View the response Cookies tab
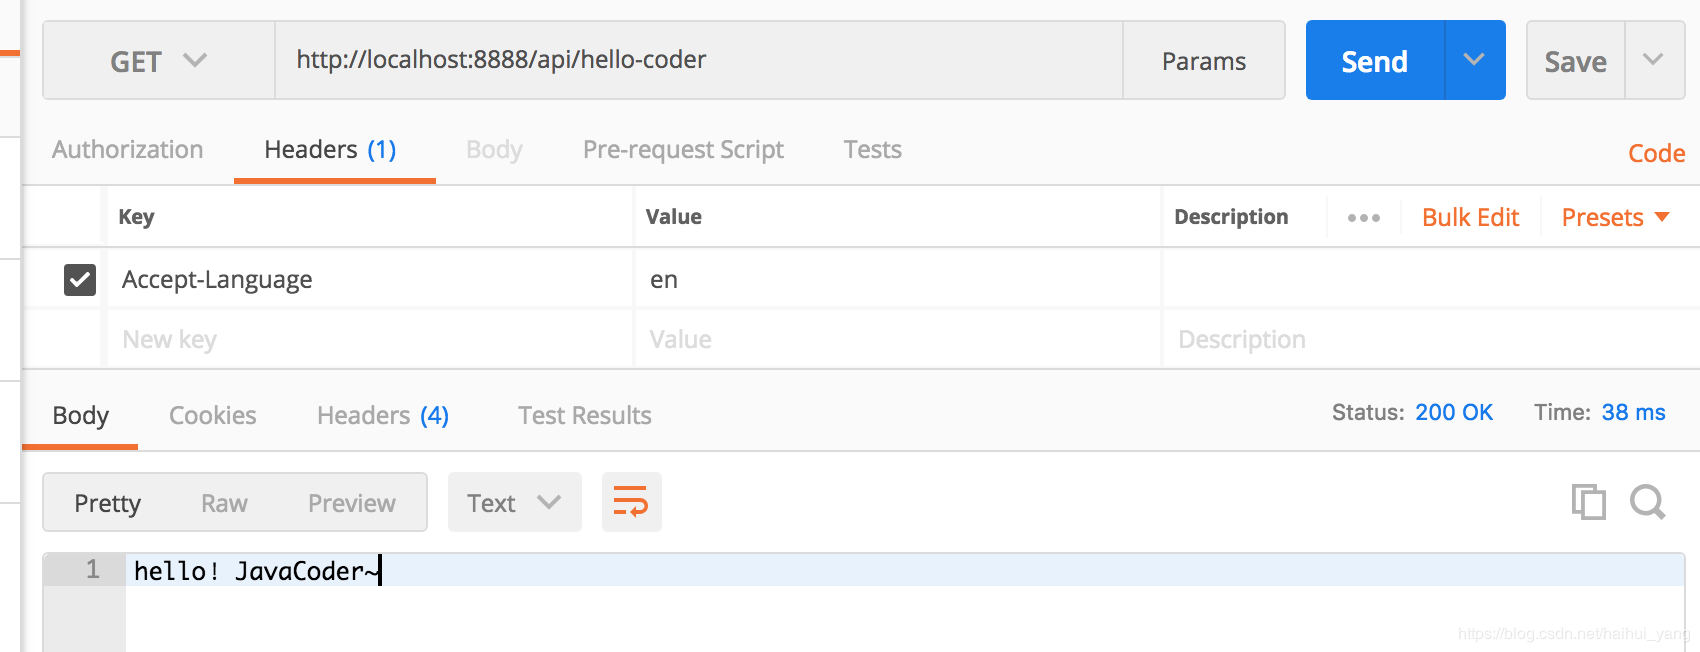The image size is (1700, 652). pos(212,416)
